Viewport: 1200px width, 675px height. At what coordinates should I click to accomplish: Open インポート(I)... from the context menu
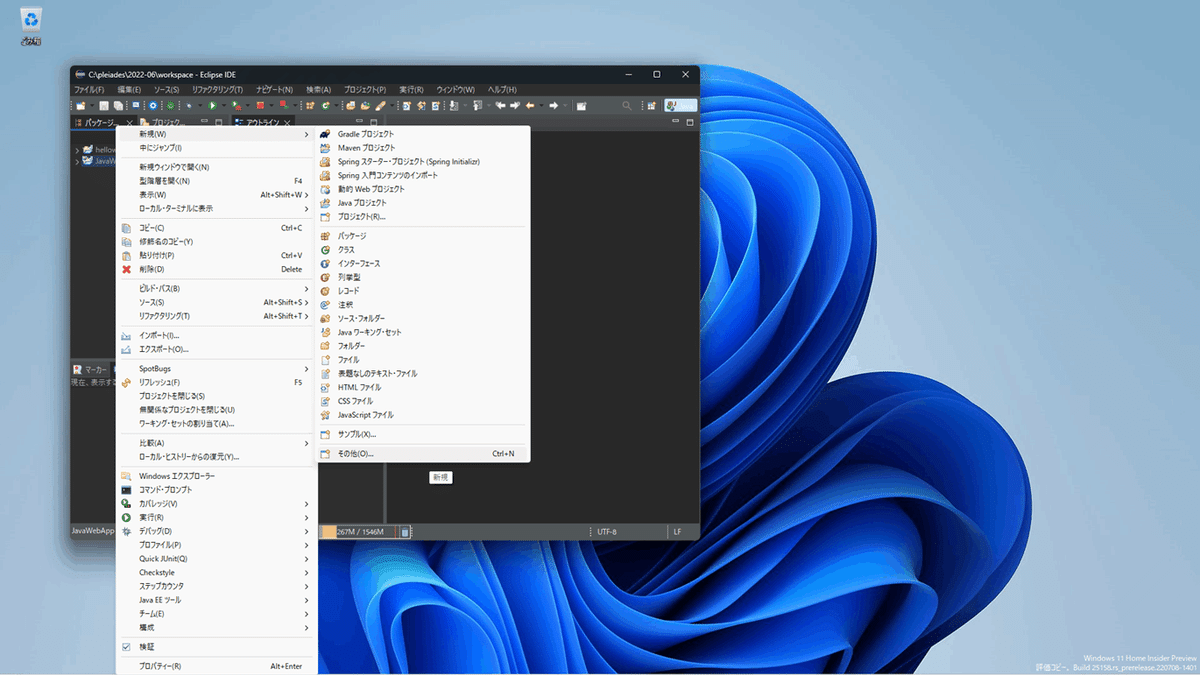215,336
